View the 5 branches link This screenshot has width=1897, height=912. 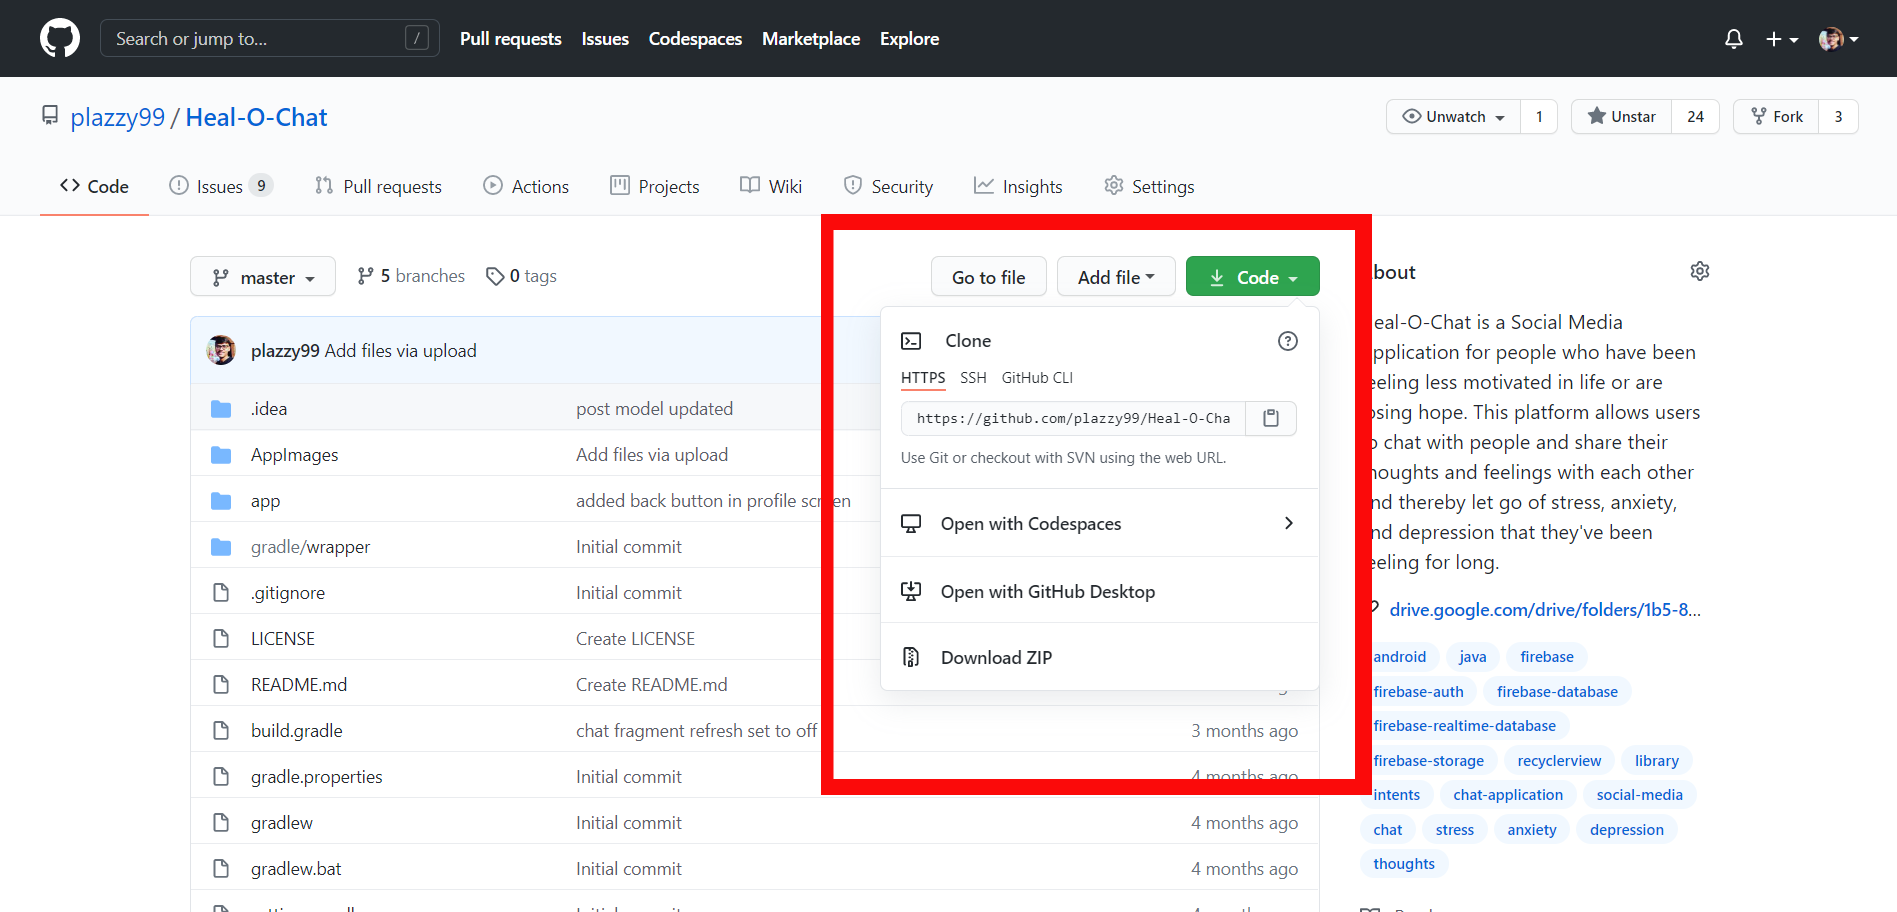click(411, 276)
